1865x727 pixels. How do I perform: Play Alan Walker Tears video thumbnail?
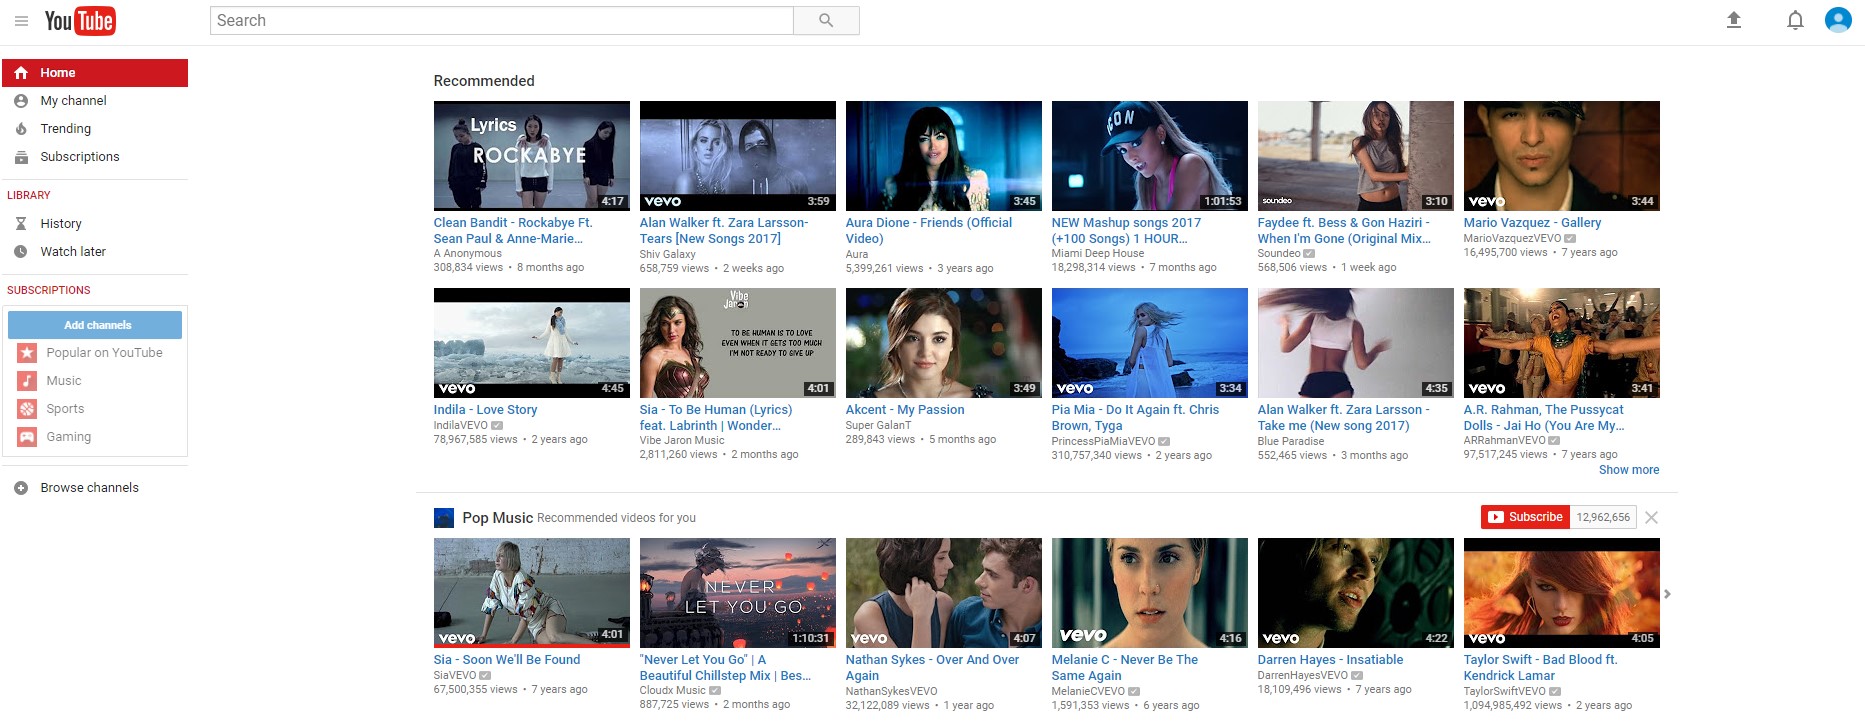pyautogui.click(x=738, y=156)
